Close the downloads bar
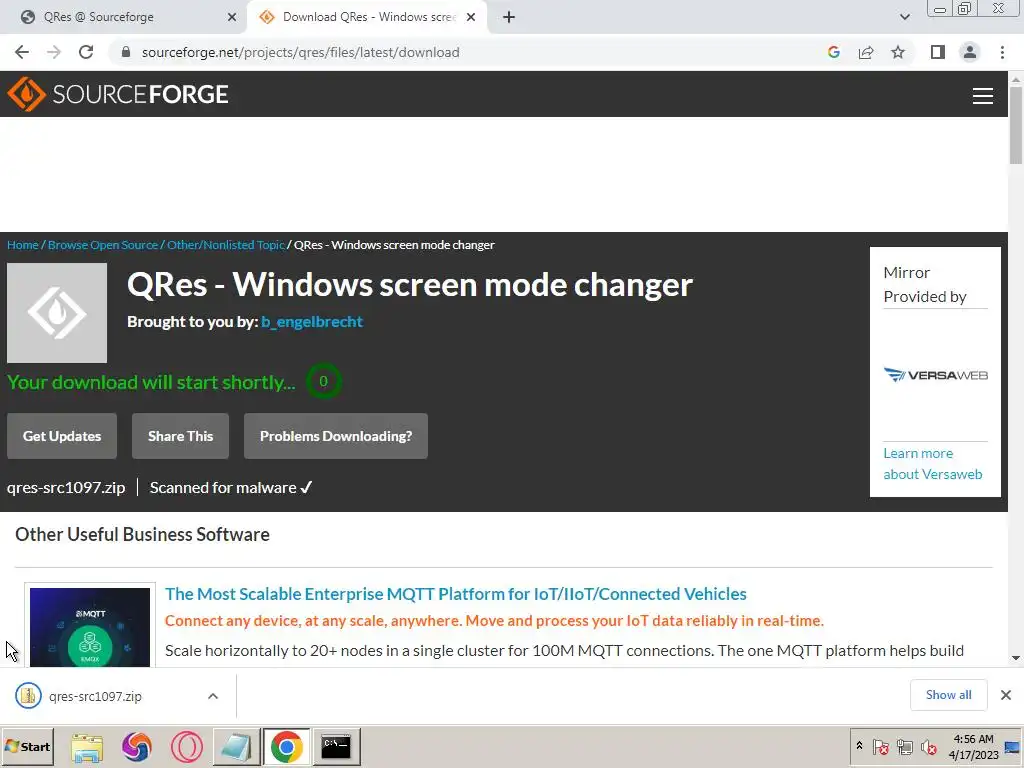The image size is (1024, 768). pyautogui.click(x=1006, y=695)
